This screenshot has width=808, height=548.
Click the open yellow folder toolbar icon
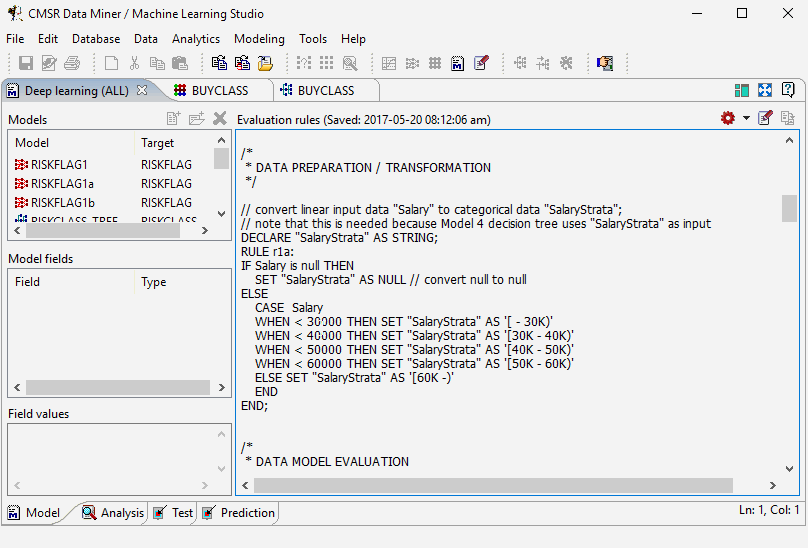[265, 63]
